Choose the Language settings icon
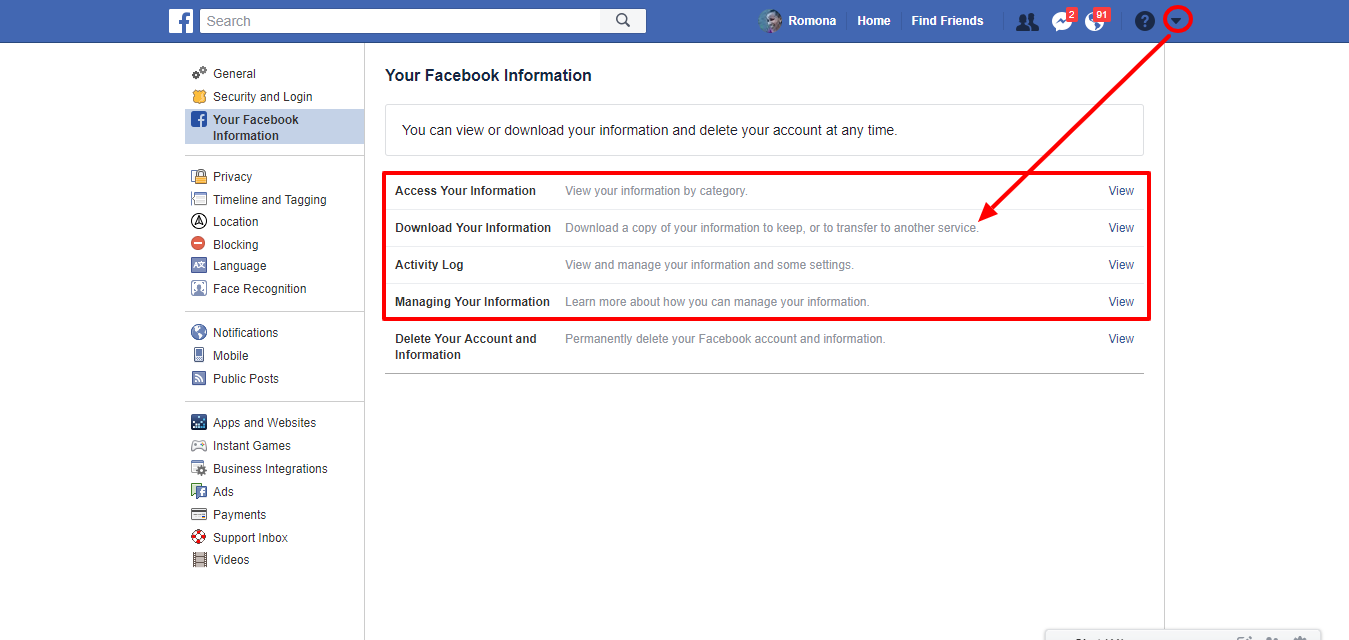 pos(199,266)
